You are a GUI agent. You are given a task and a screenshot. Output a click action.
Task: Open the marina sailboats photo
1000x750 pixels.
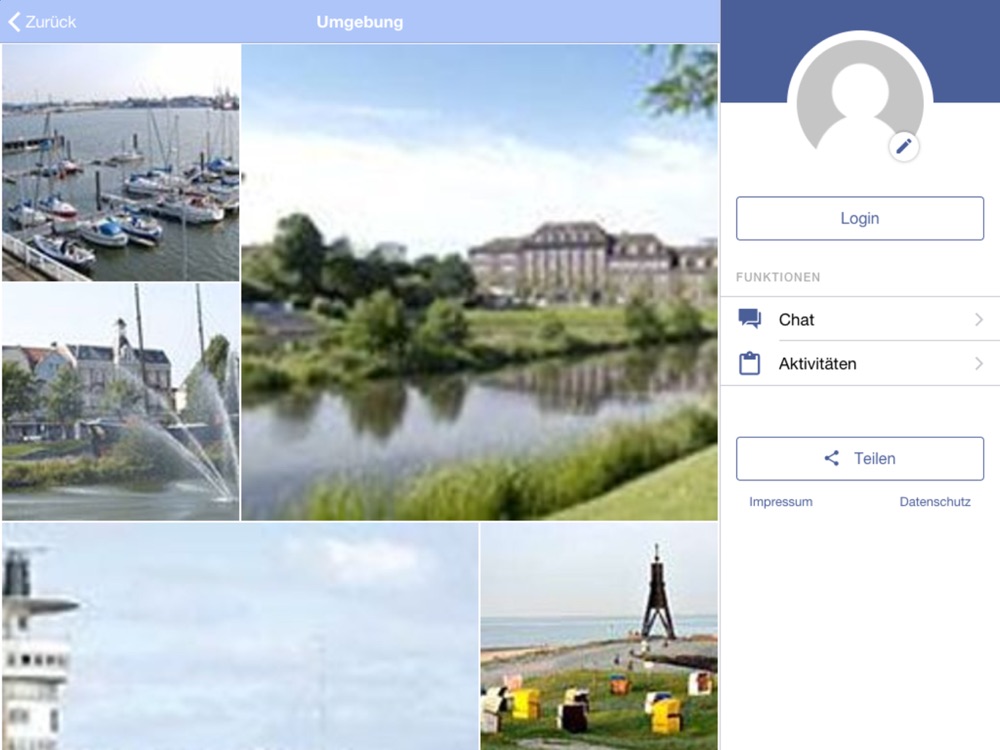point(121,163)
